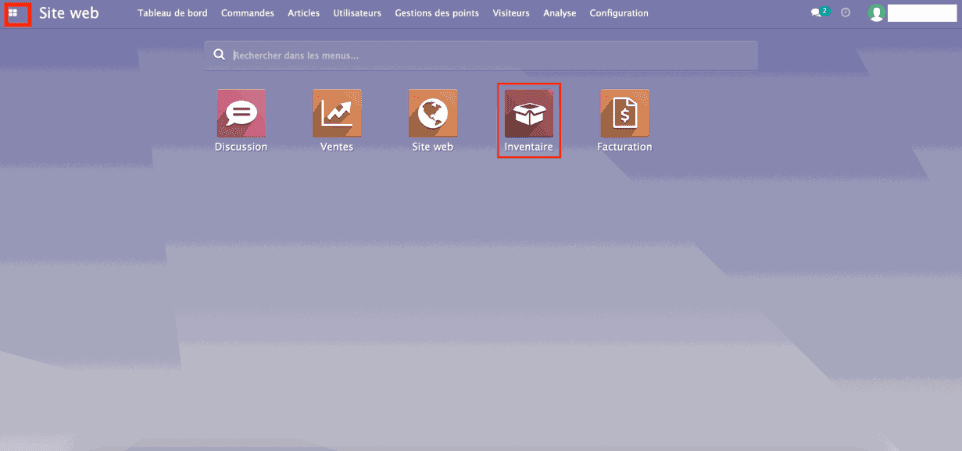Image resolution: width=962 pixels, height=451 pixels.
Task: Open the Commandes menu
Action: pos(247,13)
